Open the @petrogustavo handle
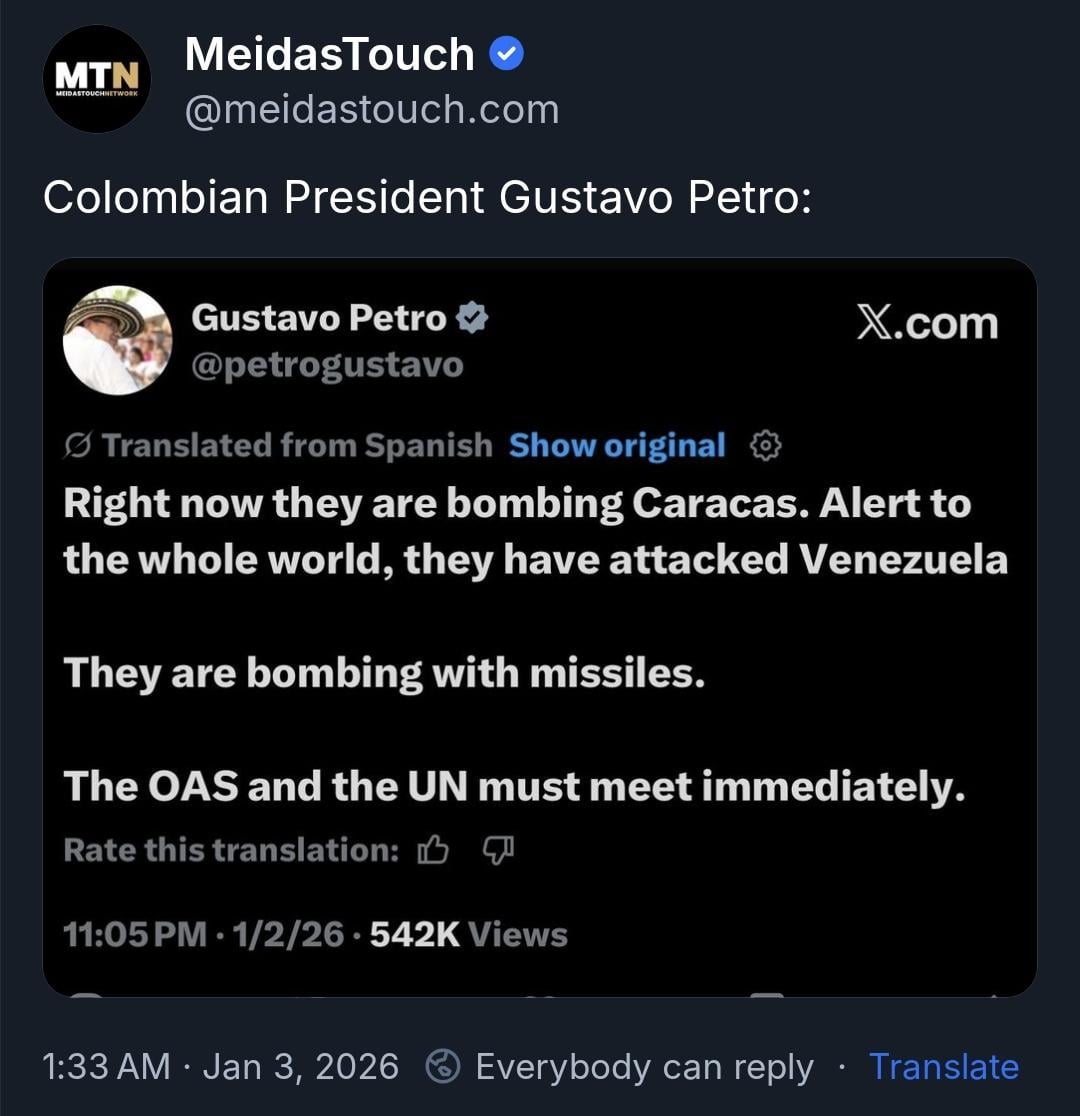The image size is (1080, 1116). click(x=327, y=366)
